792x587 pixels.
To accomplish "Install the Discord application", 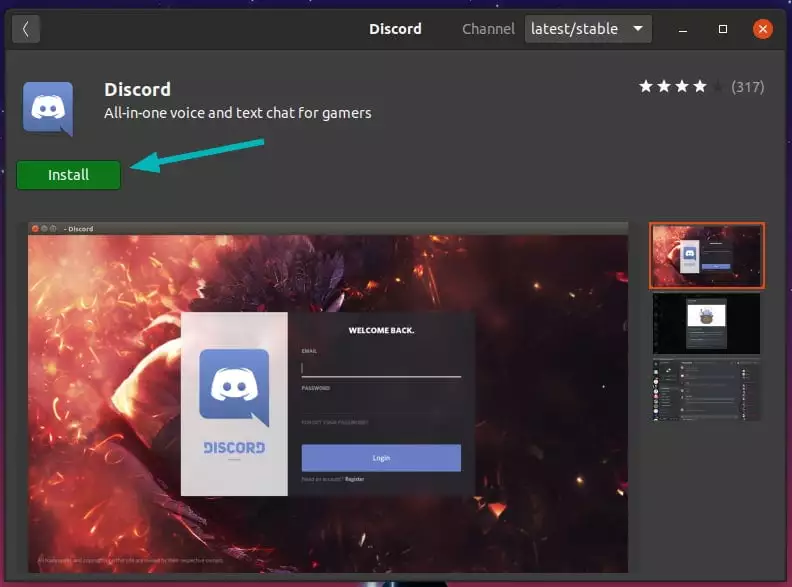I will pyautogui.click(x=69, y=175).
